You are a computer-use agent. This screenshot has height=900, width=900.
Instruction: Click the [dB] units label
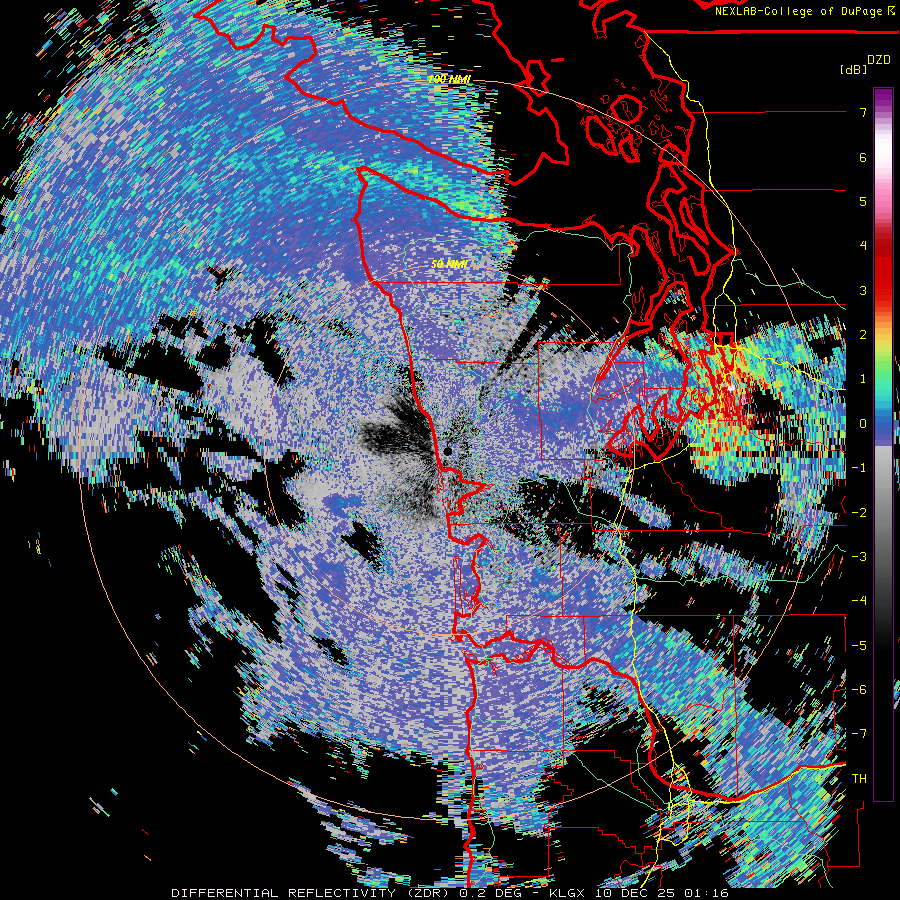pos(853,69)
